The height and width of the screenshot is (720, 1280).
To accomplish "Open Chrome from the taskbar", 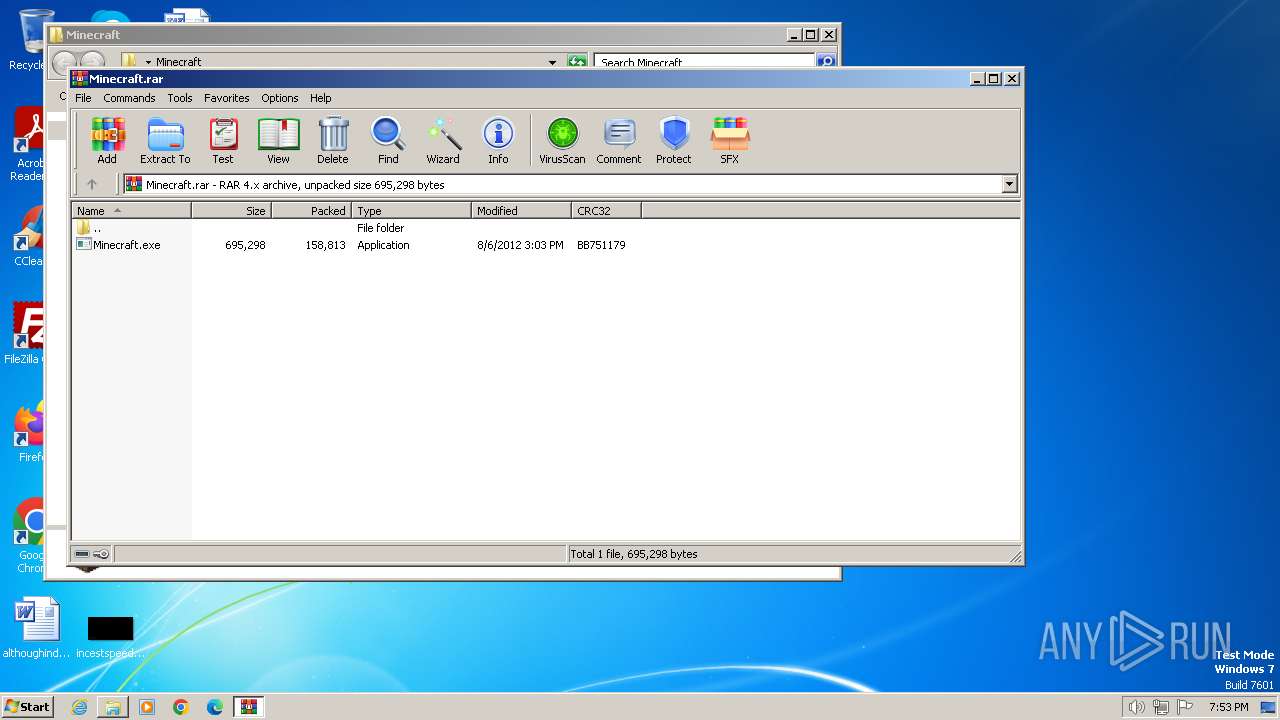I will [x=181, y=707].
